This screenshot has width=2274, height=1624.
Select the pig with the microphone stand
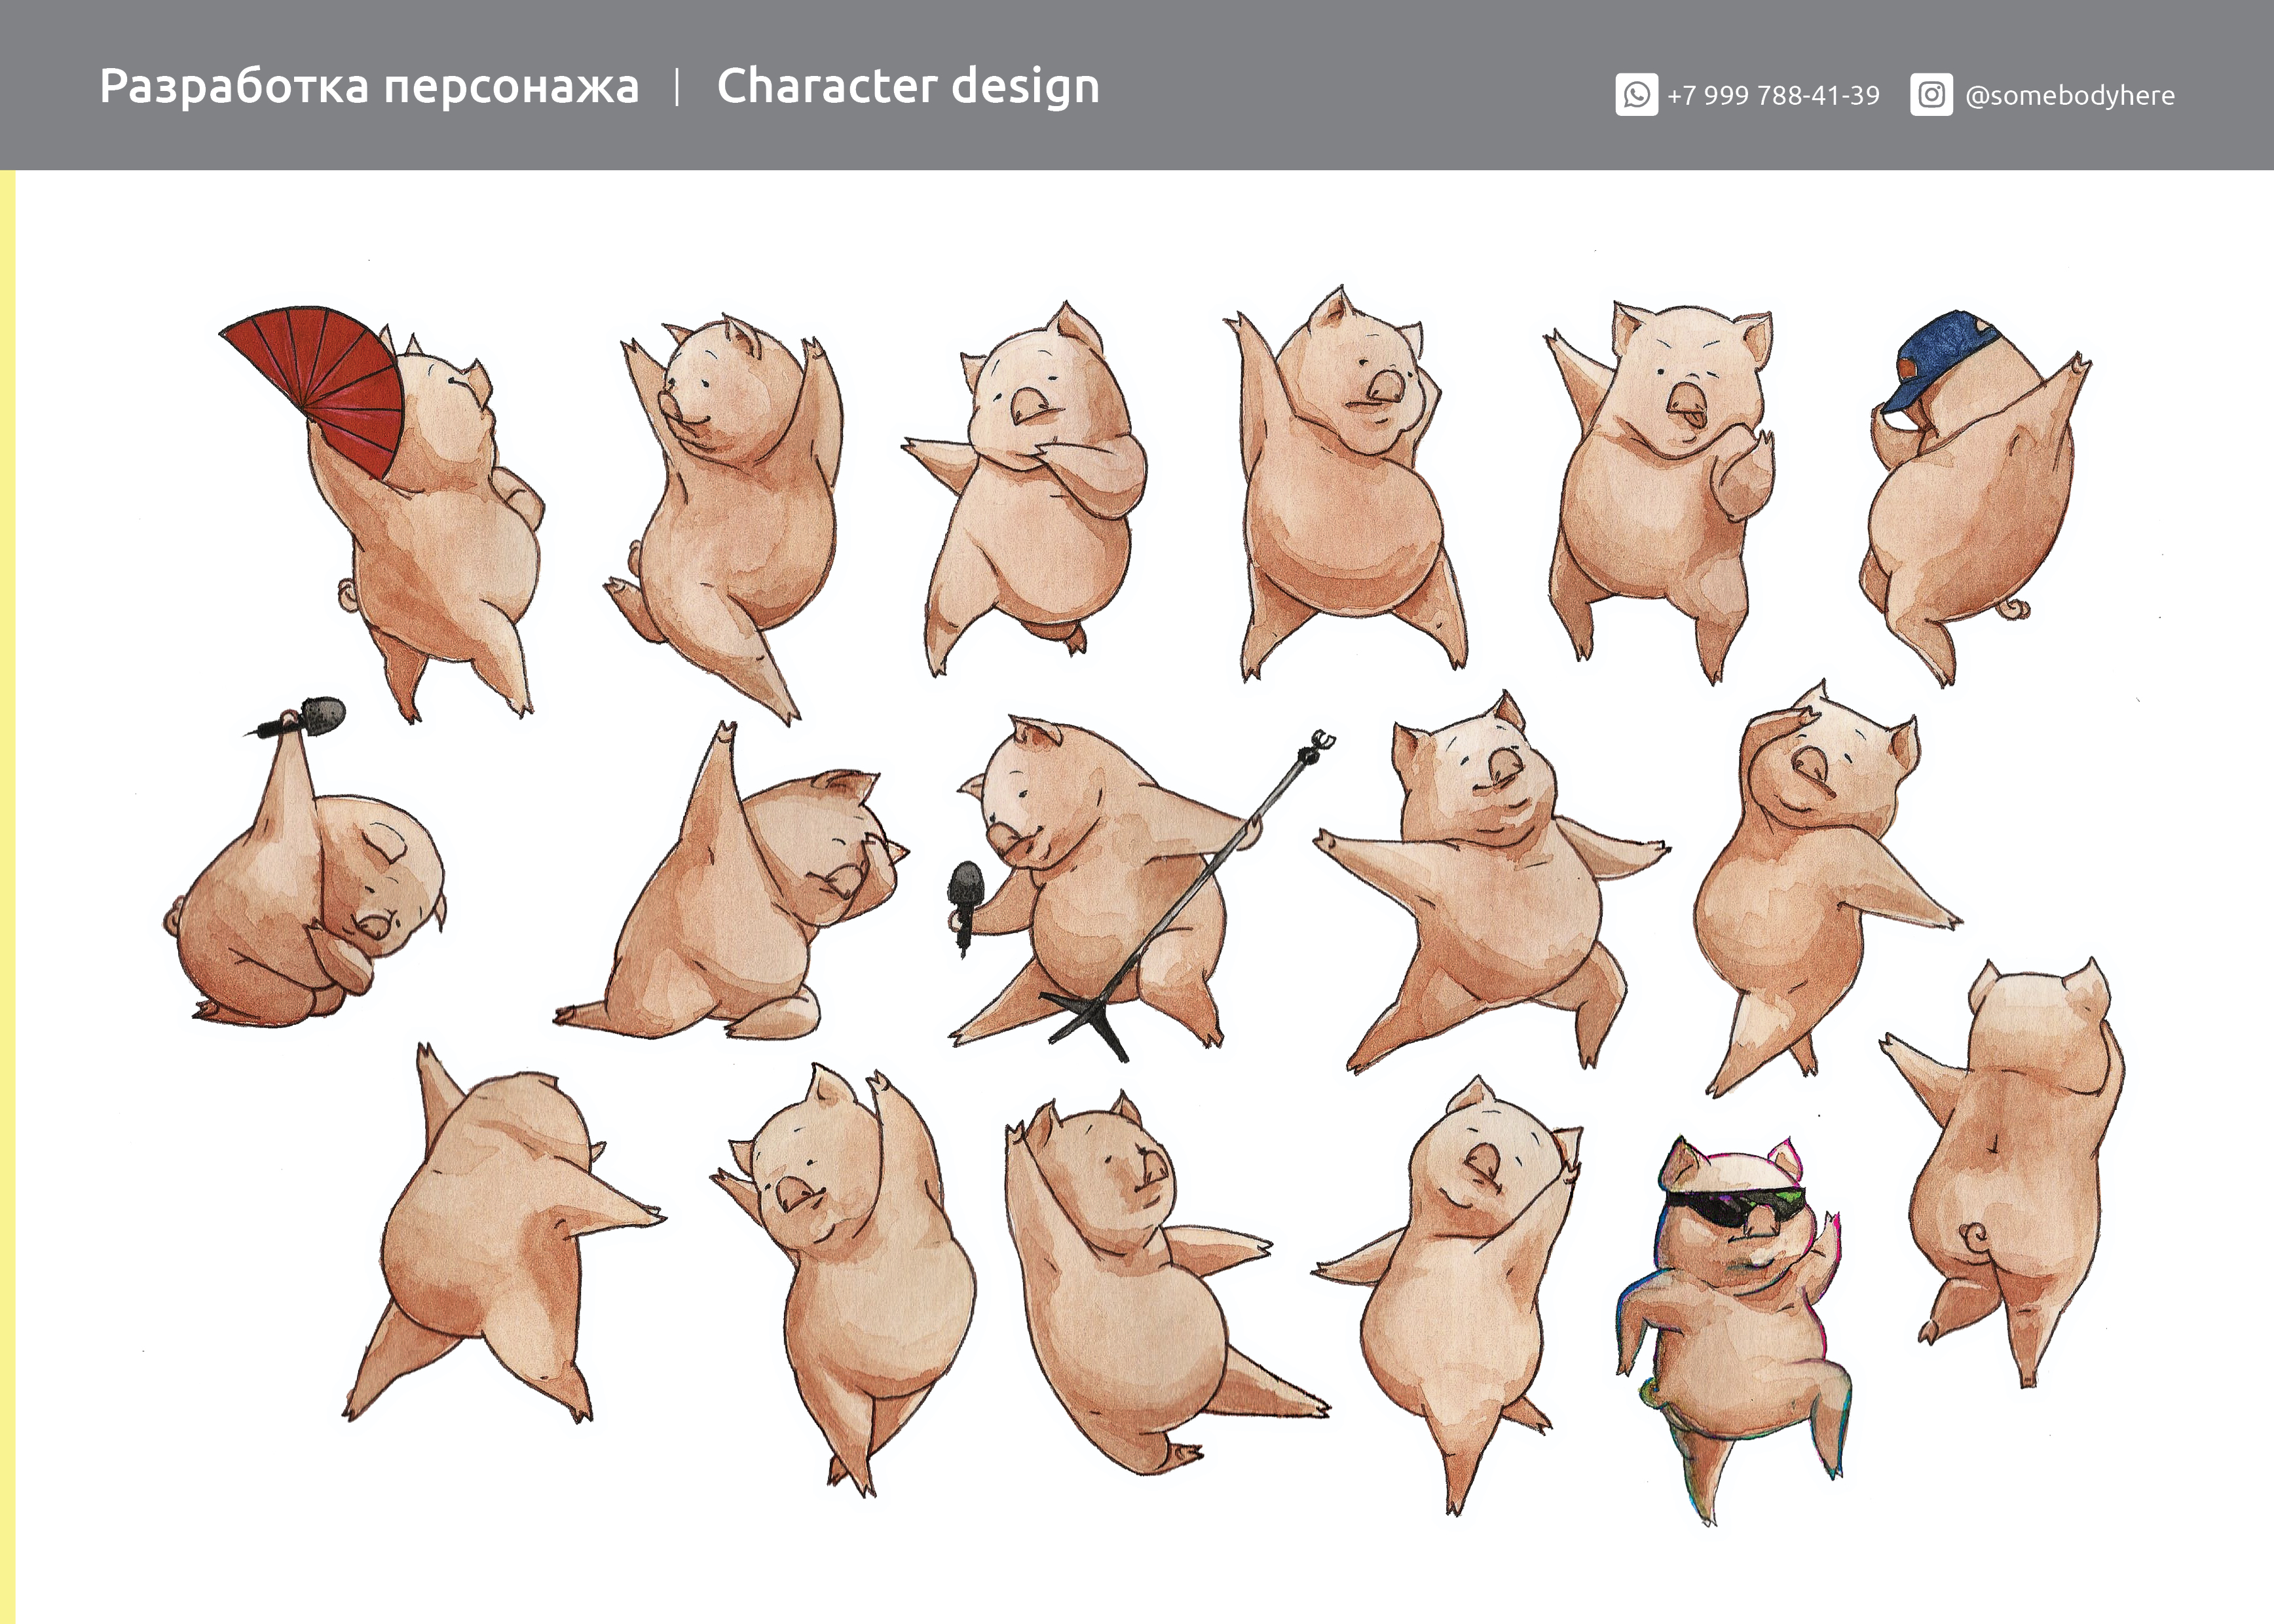1140,889
